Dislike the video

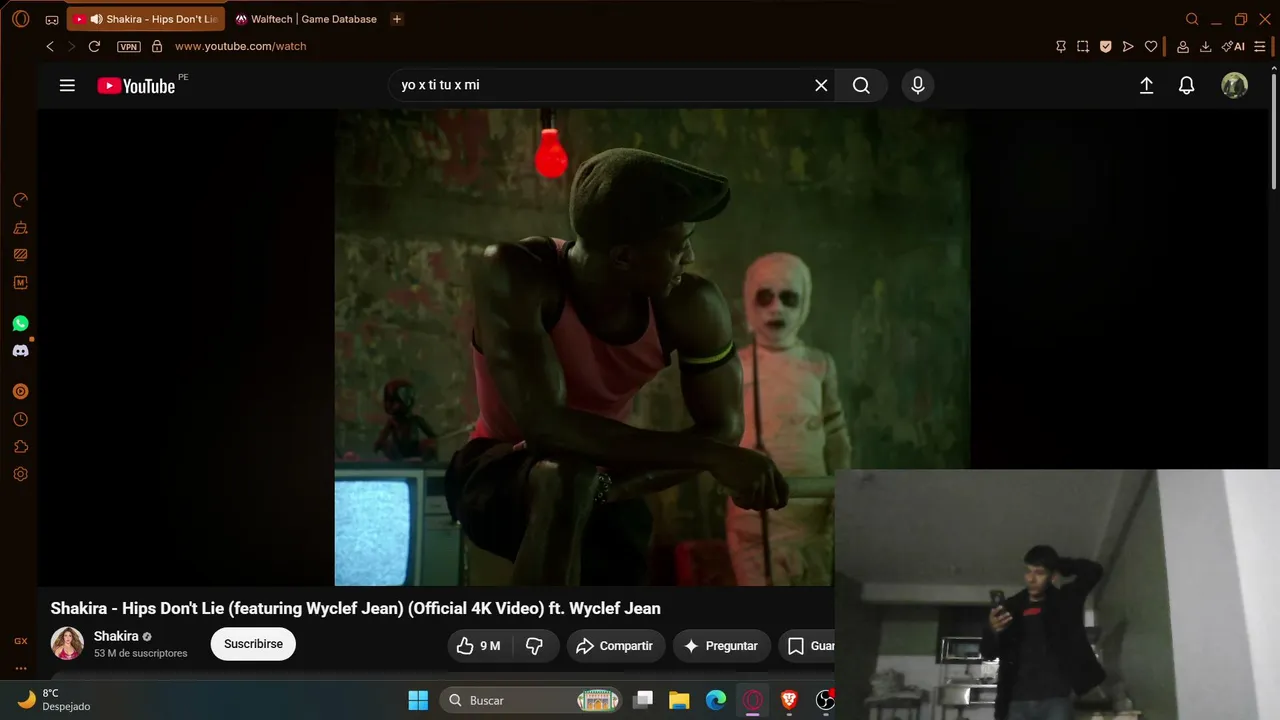click(535, 646)
